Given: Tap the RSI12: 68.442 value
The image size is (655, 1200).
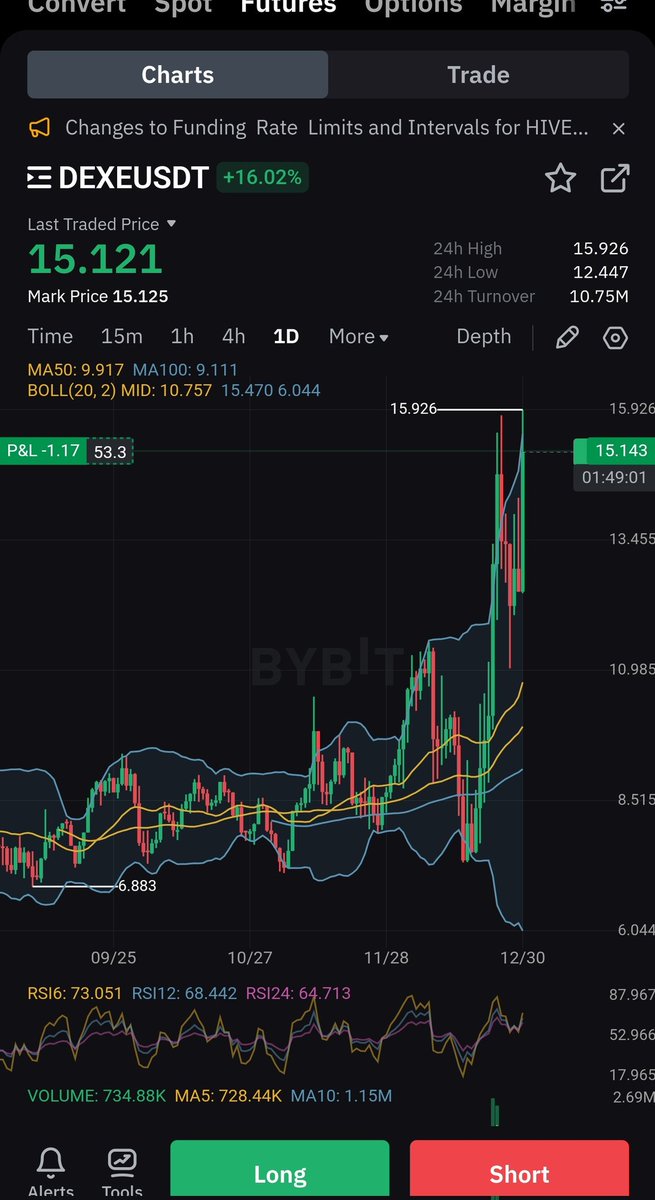Looking at the screenshot, I should click(185, 993).
